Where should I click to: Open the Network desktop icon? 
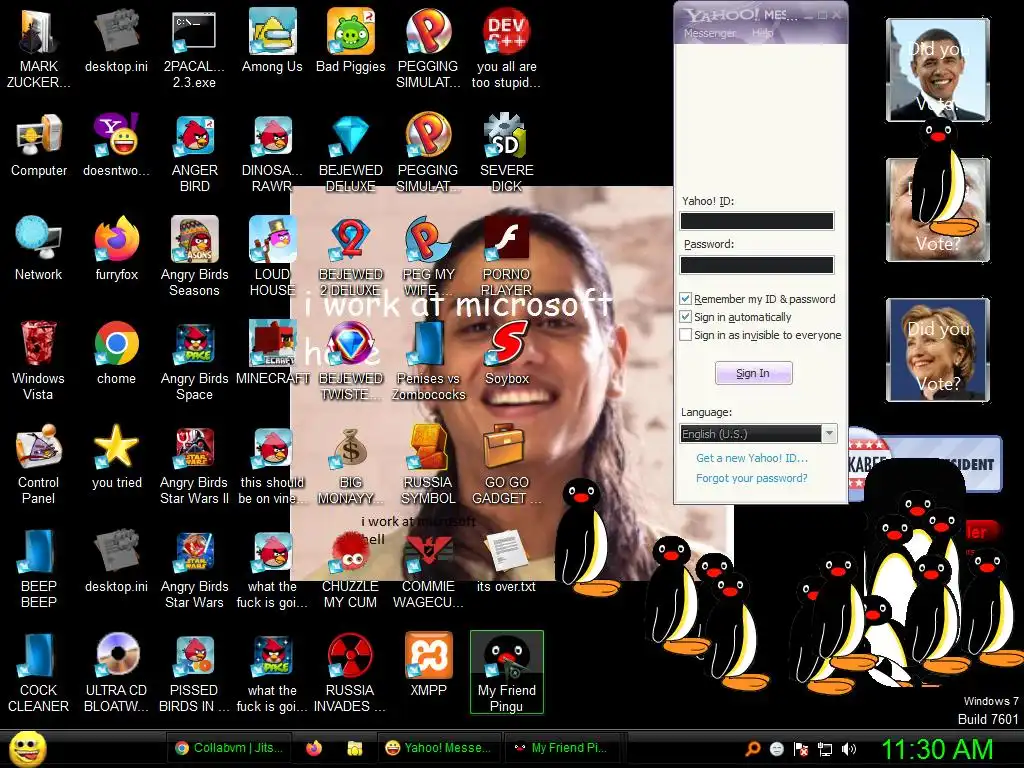coord(38,239)
